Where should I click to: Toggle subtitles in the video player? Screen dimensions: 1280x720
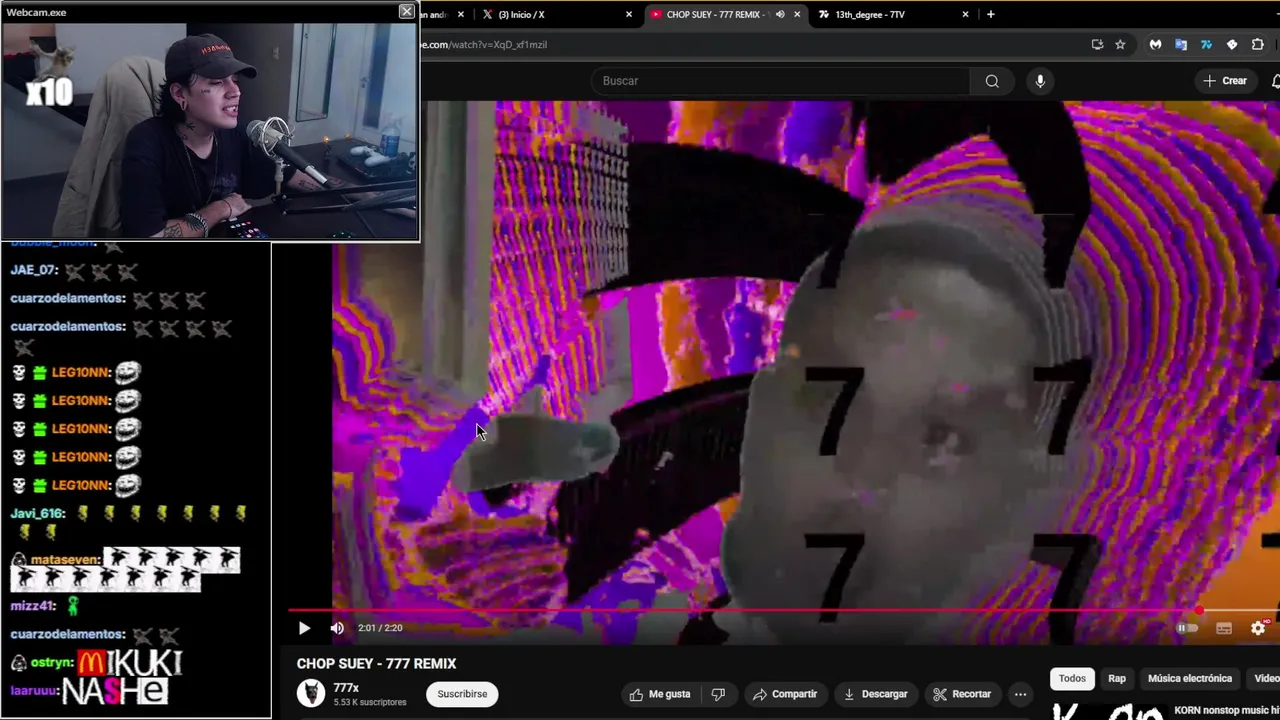[1224, 628]
